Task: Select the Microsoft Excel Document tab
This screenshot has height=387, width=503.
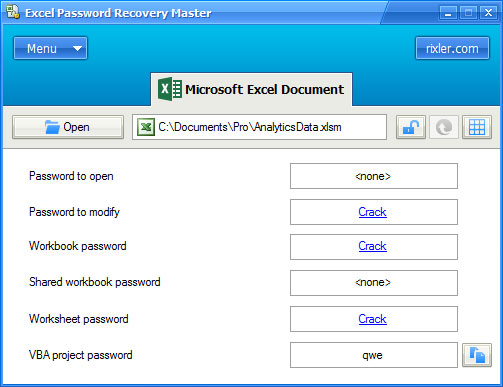Action: click(251, 89)
